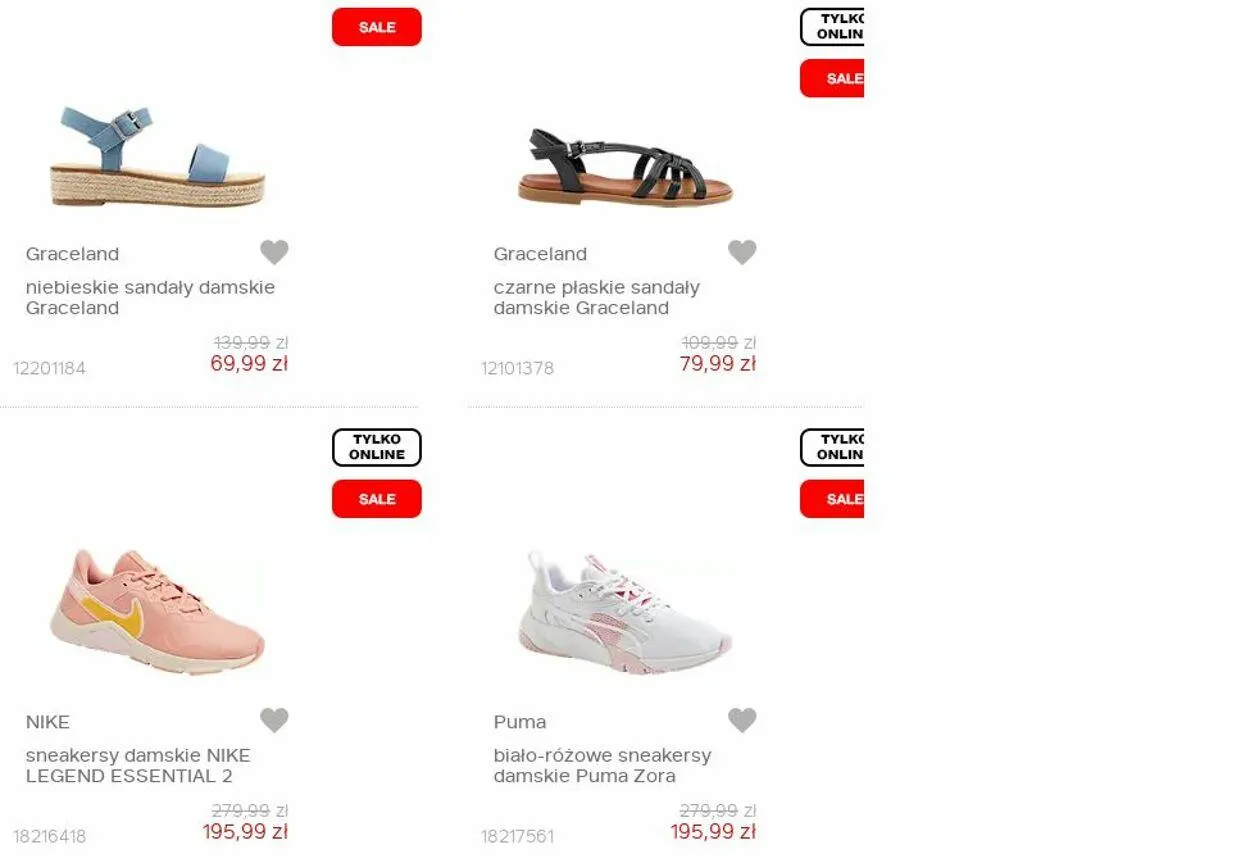Add Puma Zora sneakers to wishlist
This screenshot has height=863, width=1250.
[742, 720]
